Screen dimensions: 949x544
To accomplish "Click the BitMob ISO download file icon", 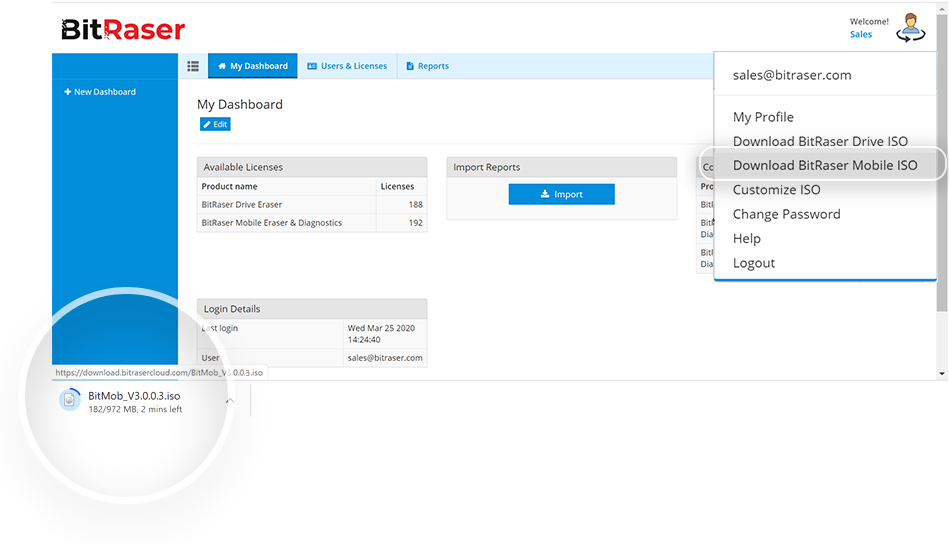I will click(69, 401).
